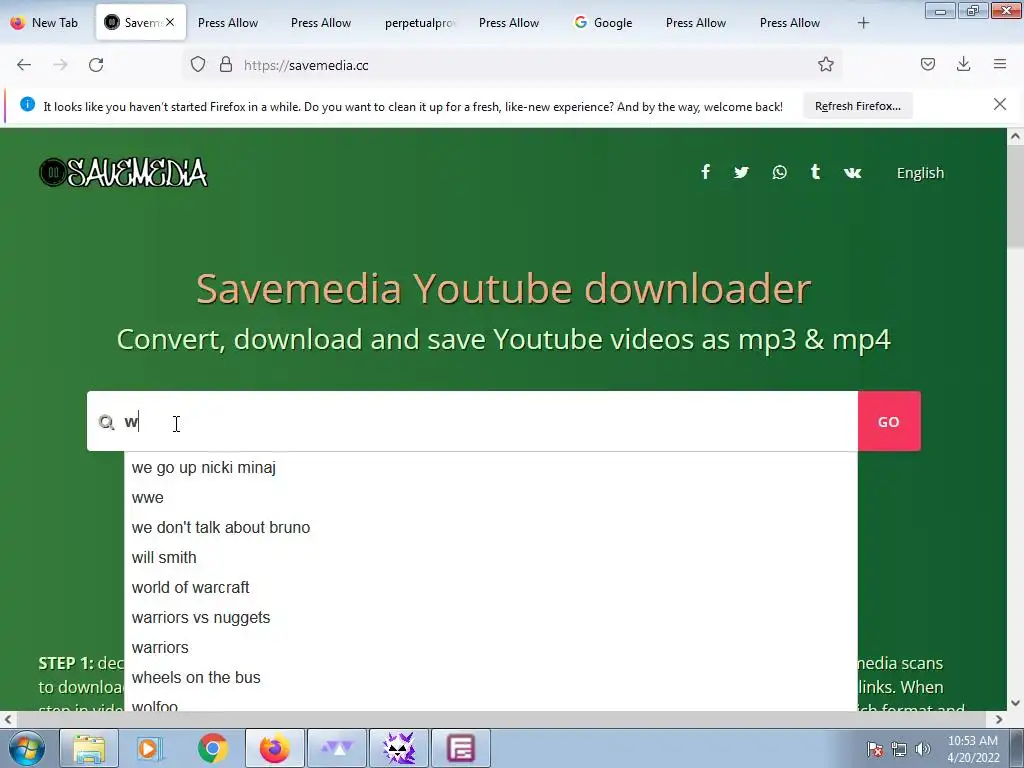Select the 'warriors' suggestion
Screen dimensions: 1024x768
coord(490,648)
